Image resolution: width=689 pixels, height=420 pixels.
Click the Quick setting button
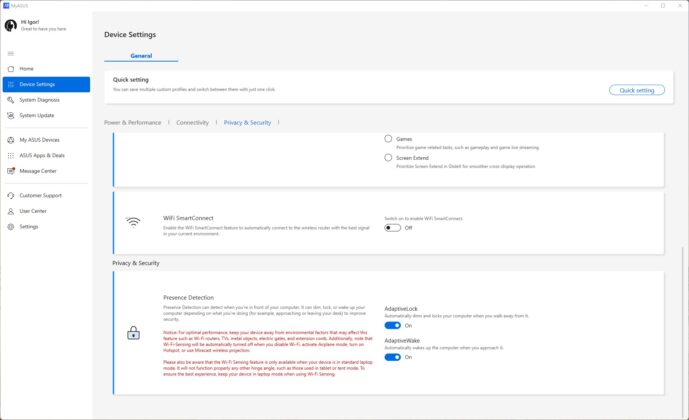[x=637, y=90]
